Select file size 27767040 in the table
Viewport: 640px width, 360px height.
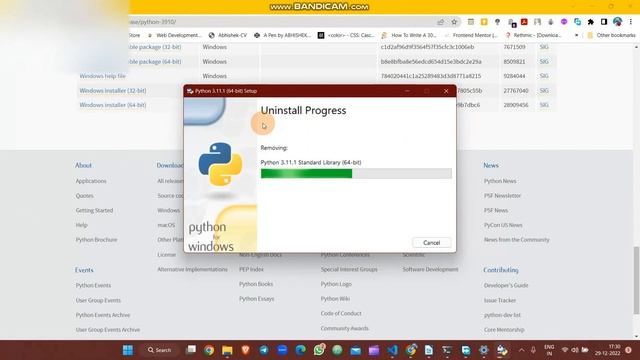516,91
